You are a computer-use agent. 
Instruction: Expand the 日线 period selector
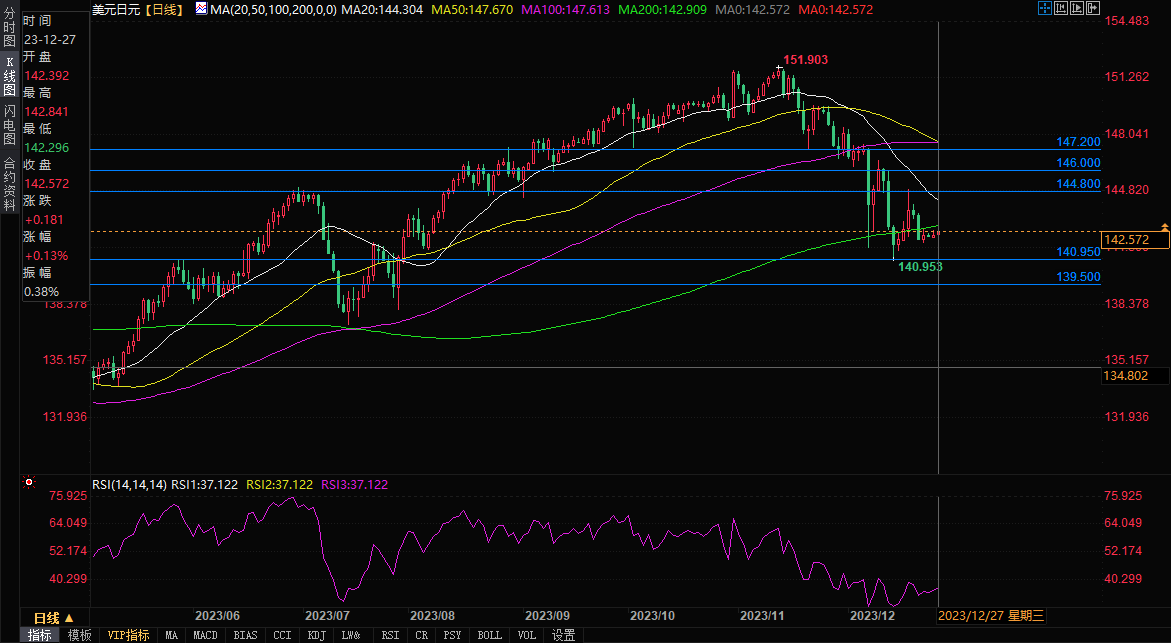pos(54,618)
